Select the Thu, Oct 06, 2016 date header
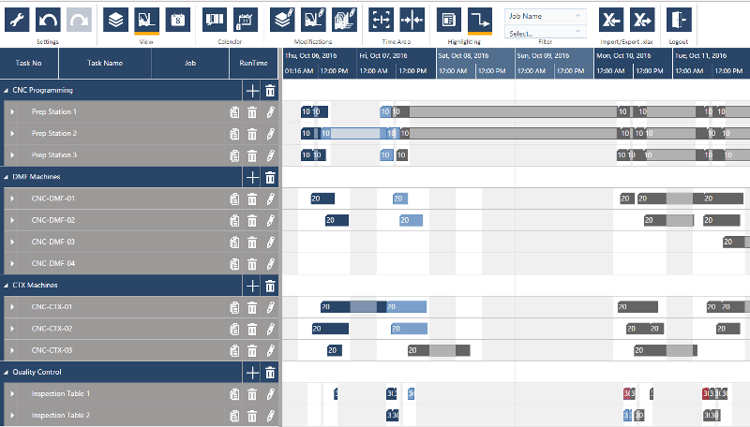Viewport: 750px width, 427px height. [311, 55]
